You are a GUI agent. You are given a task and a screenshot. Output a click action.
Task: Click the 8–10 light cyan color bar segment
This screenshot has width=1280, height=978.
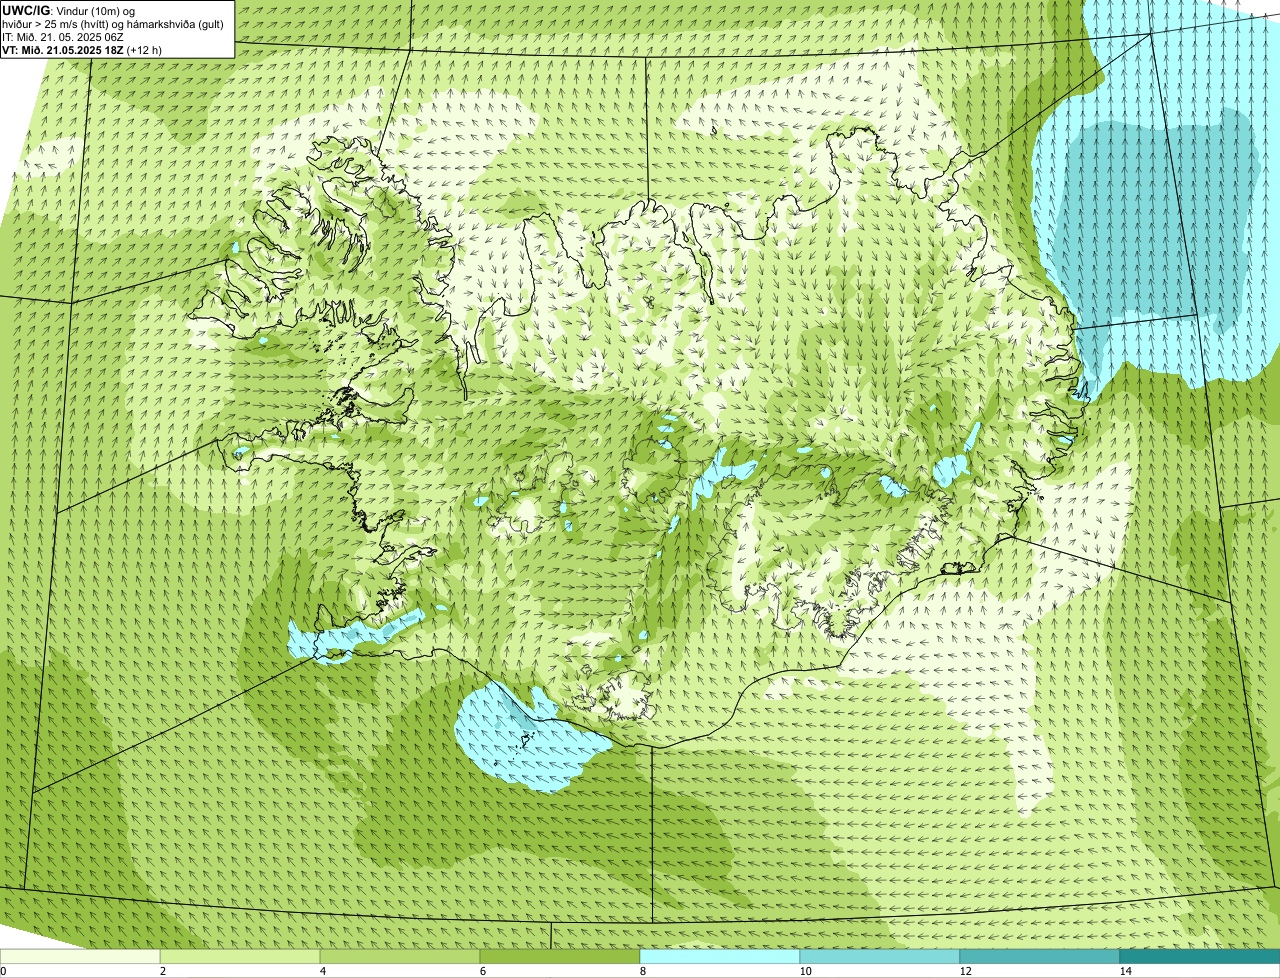[720, 957]
